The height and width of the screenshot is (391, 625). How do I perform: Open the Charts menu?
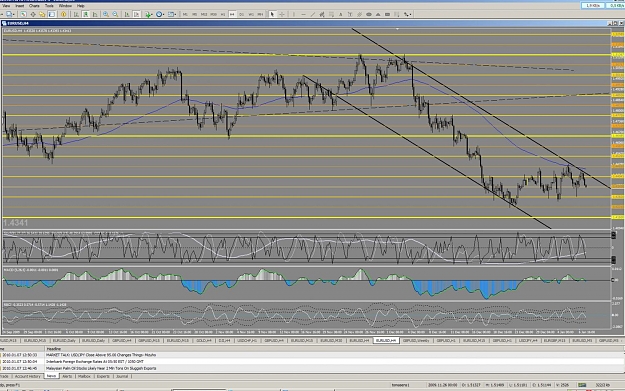tap(34, 6)
